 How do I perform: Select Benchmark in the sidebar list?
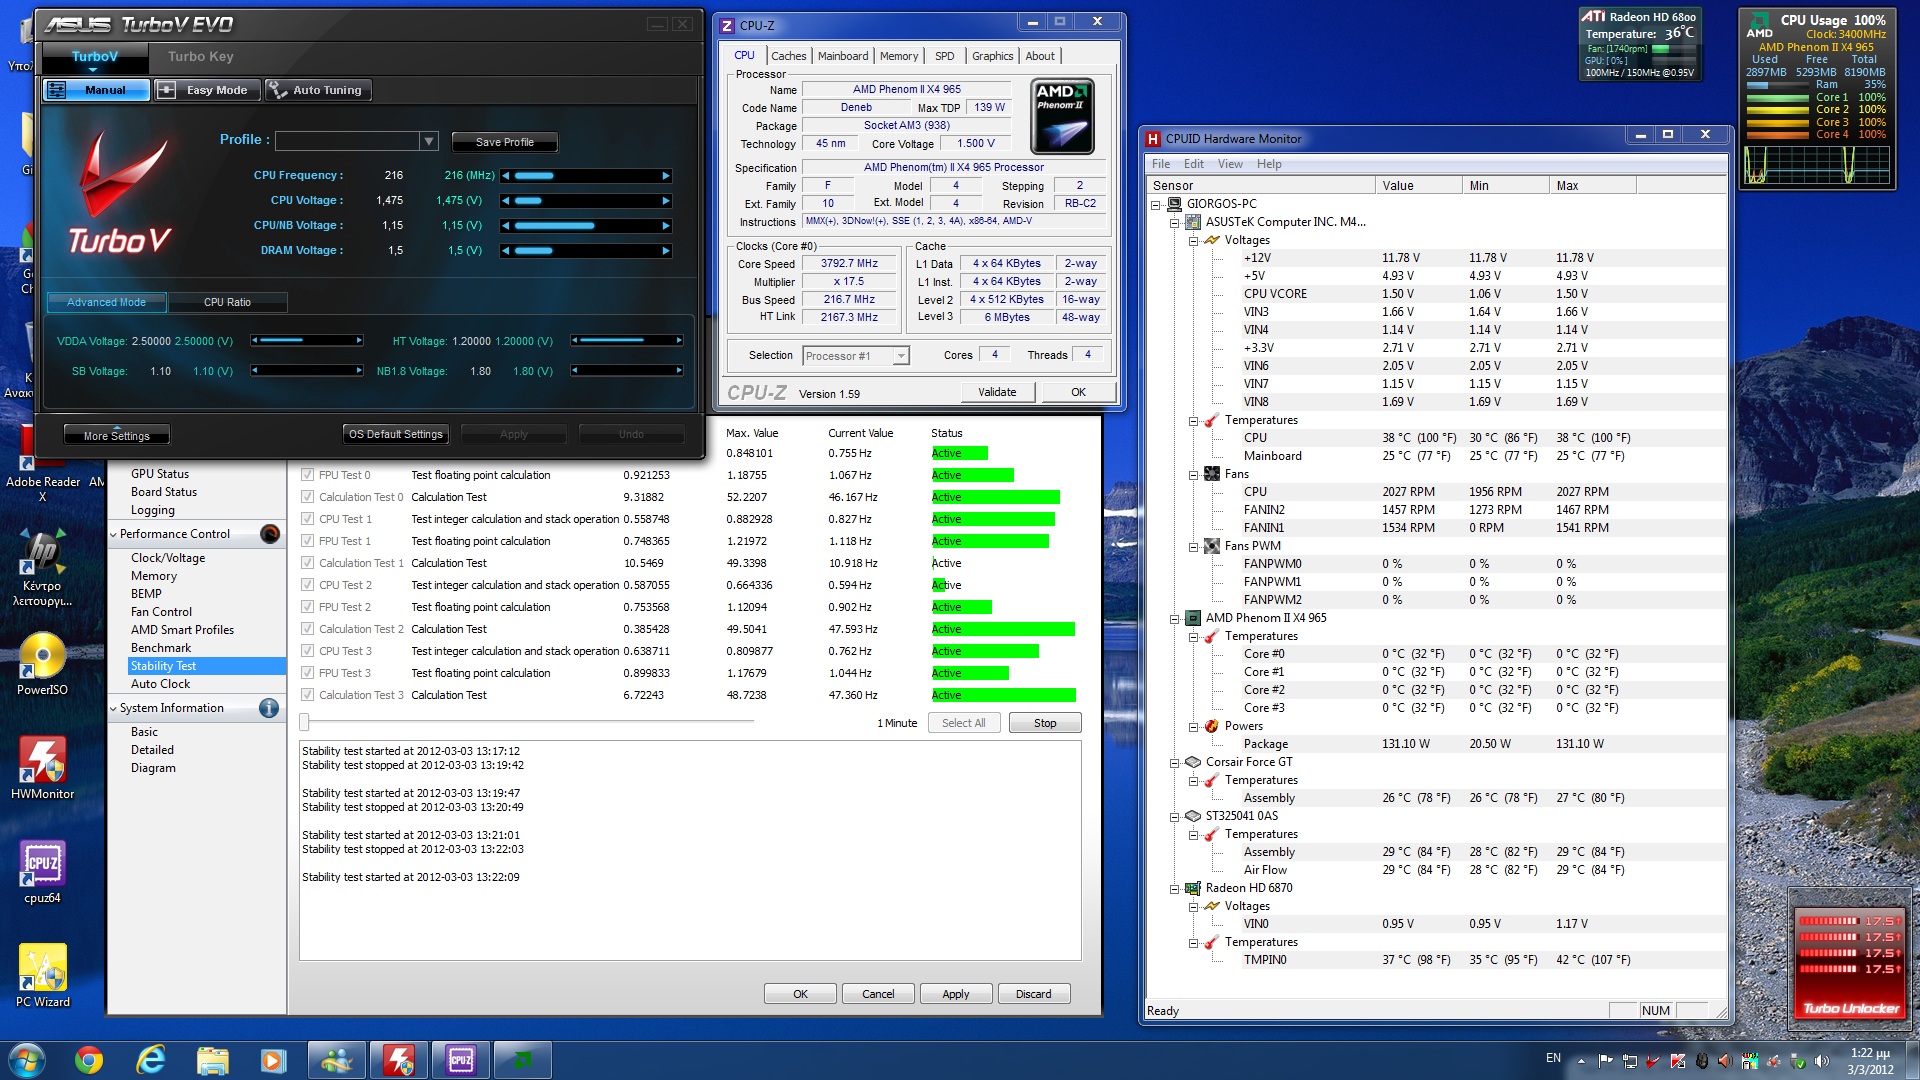(x=160, y=648)
